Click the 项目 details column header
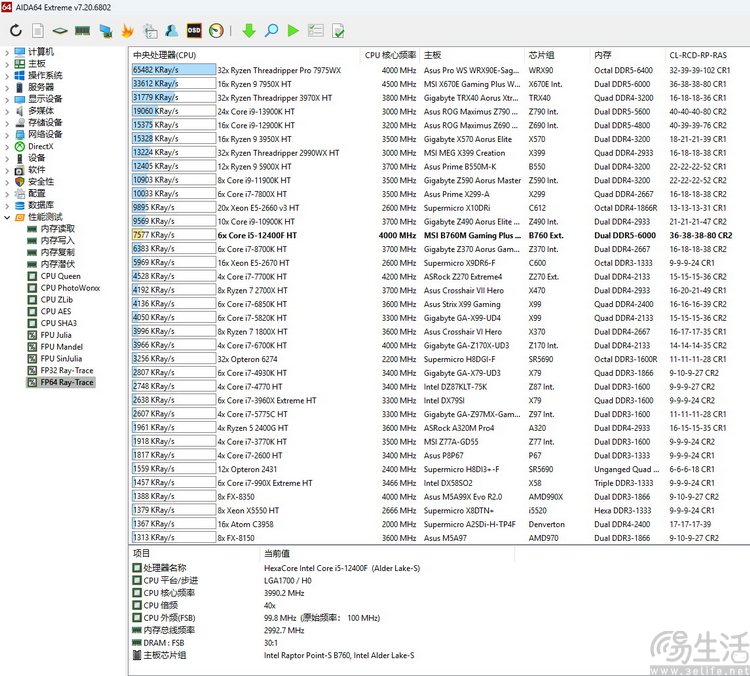Image resolution: width=750 pixels, height=676 pixels. tap(194, 554)
